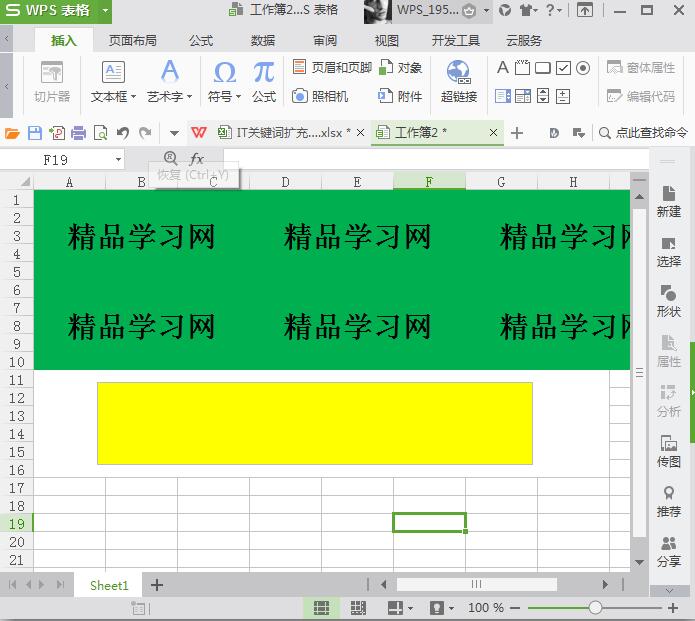695x621 pixels.
Task: Select the Sheet1 worksheet tab
Action: pyautogui.click(x=109, y=586)
